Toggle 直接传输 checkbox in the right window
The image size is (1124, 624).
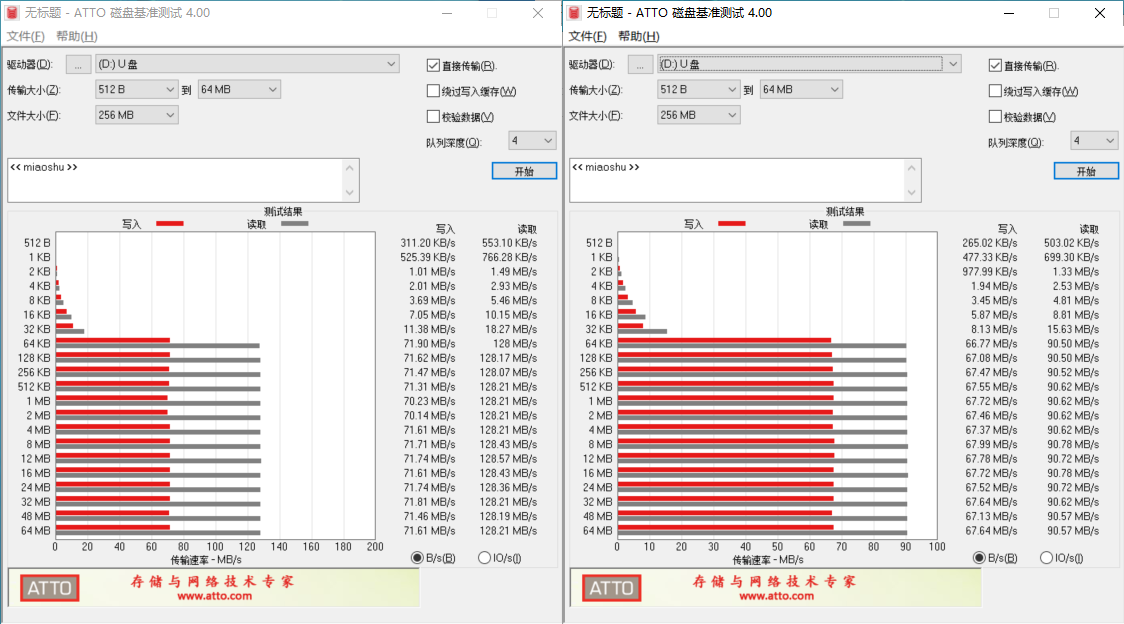tap(995, 65)
